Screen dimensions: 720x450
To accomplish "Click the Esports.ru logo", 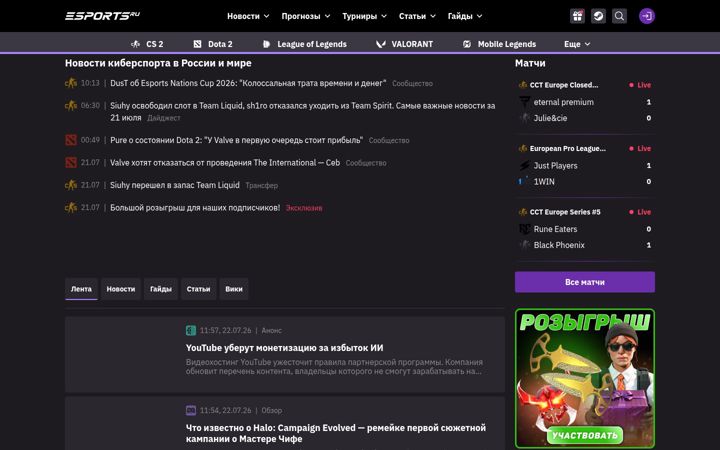I will point(102,16).
